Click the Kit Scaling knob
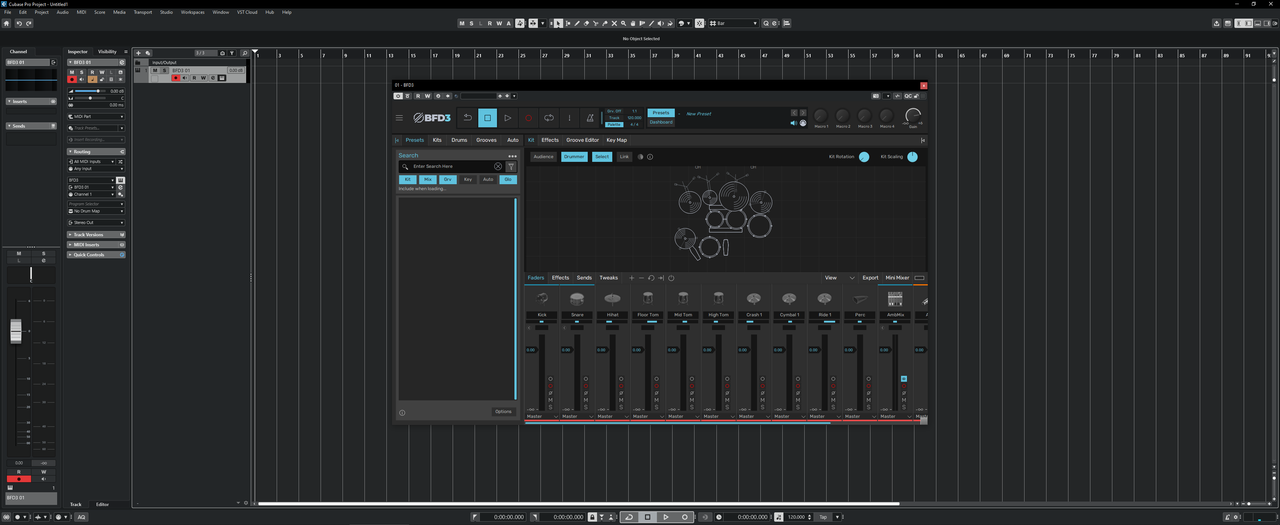The image size is (1280, 525). [x=912, y=157]
